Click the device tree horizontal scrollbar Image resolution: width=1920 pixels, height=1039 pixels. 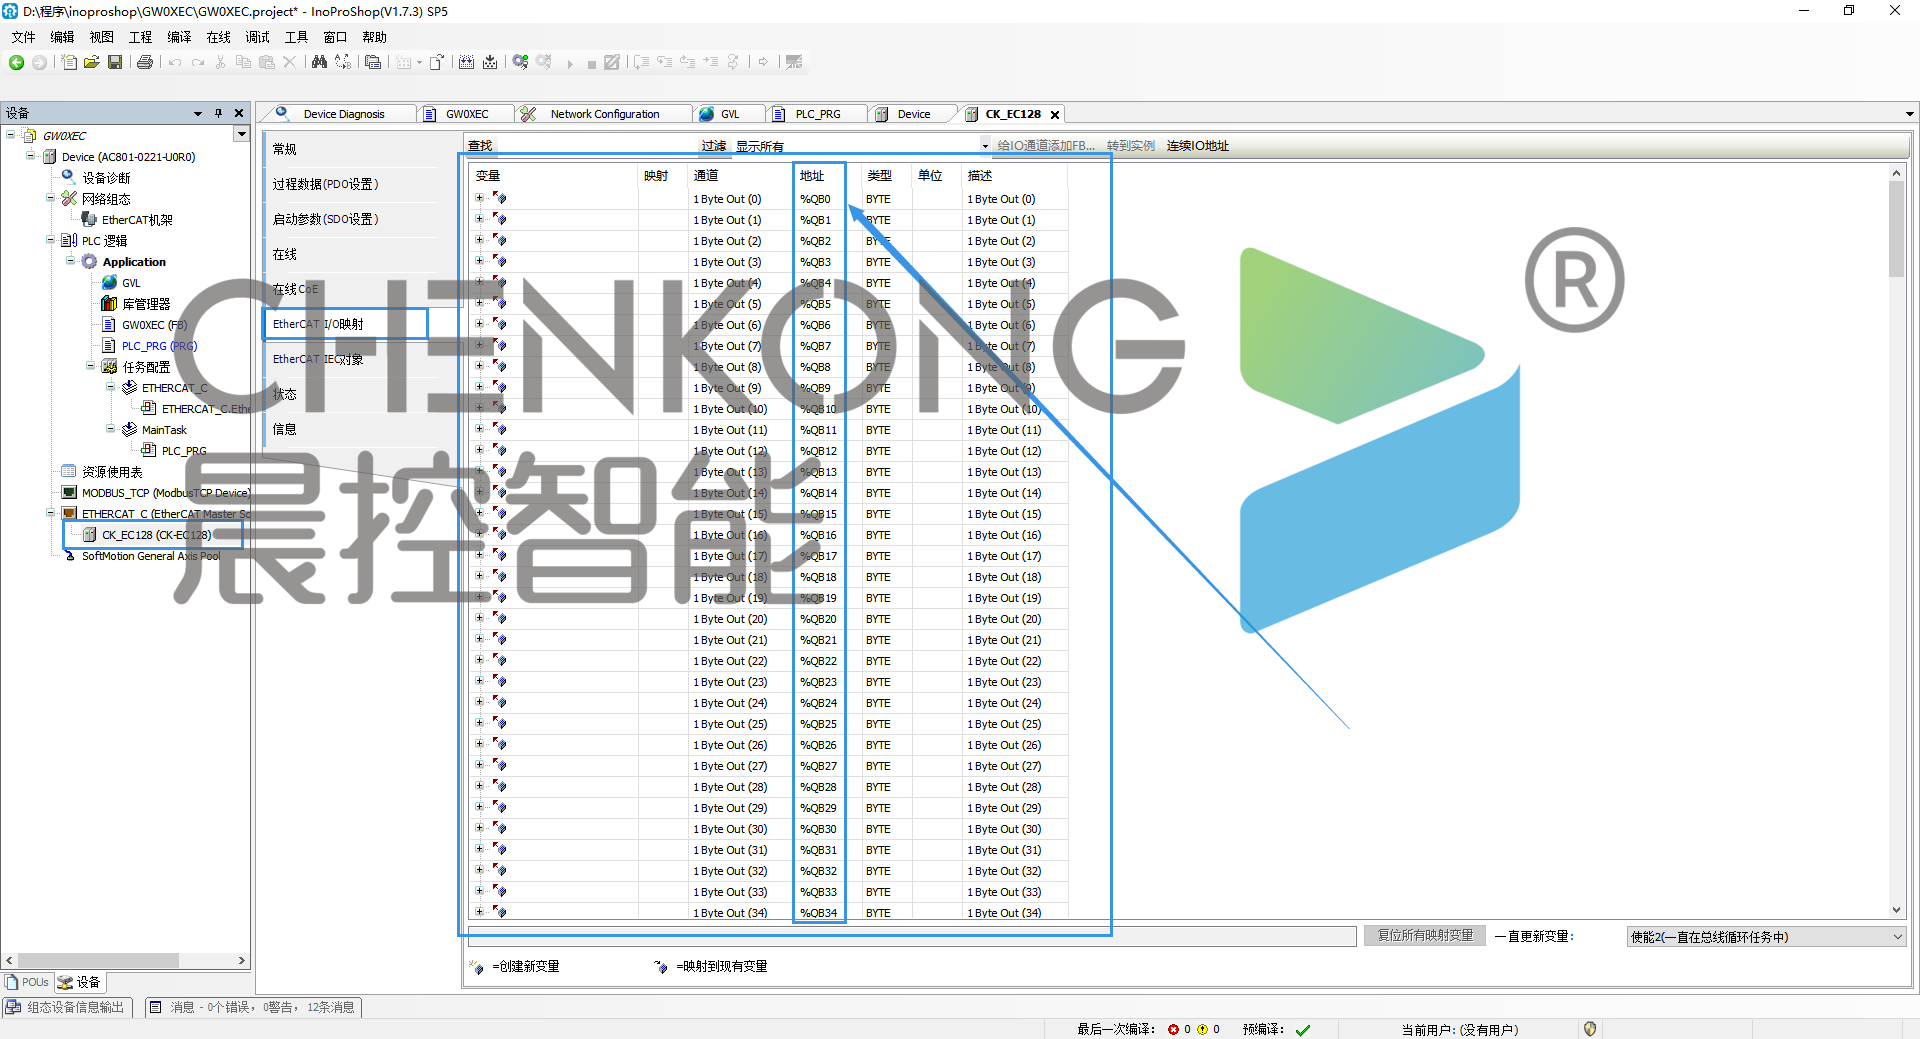98,961
